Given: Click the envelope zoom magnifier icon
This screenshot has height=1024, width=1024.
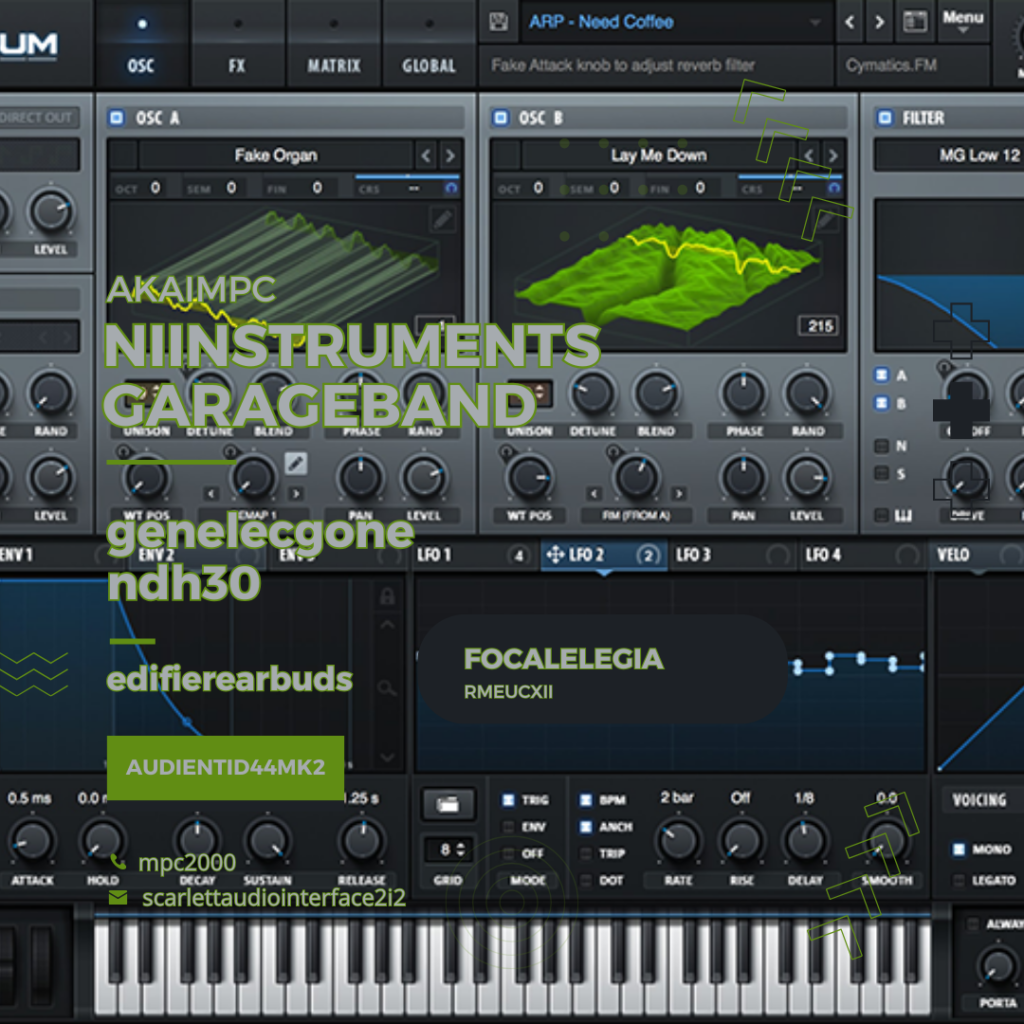Looking at the screenshot, I should (387, 688).
